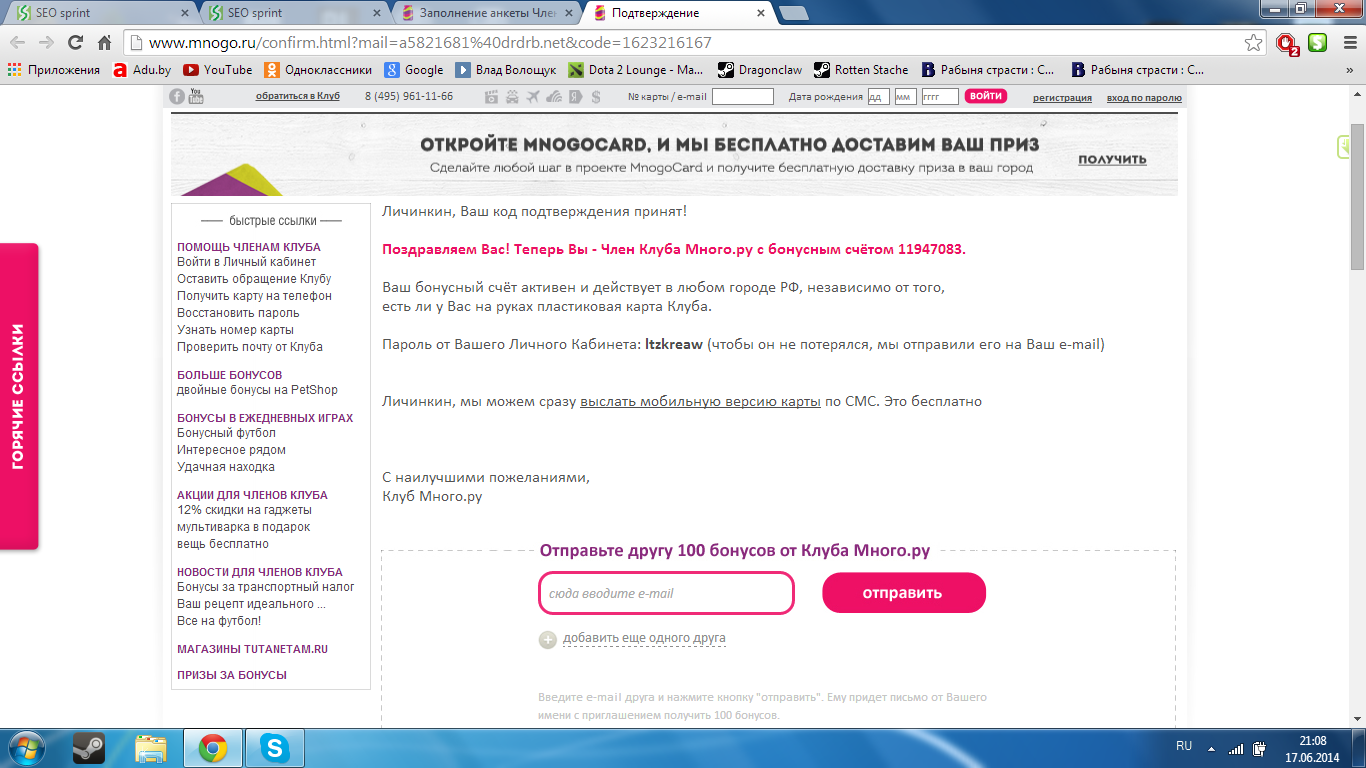Open the обратиться в Клуб link
This screenshot has height=768, width=1366.
[x=298, y=97]
